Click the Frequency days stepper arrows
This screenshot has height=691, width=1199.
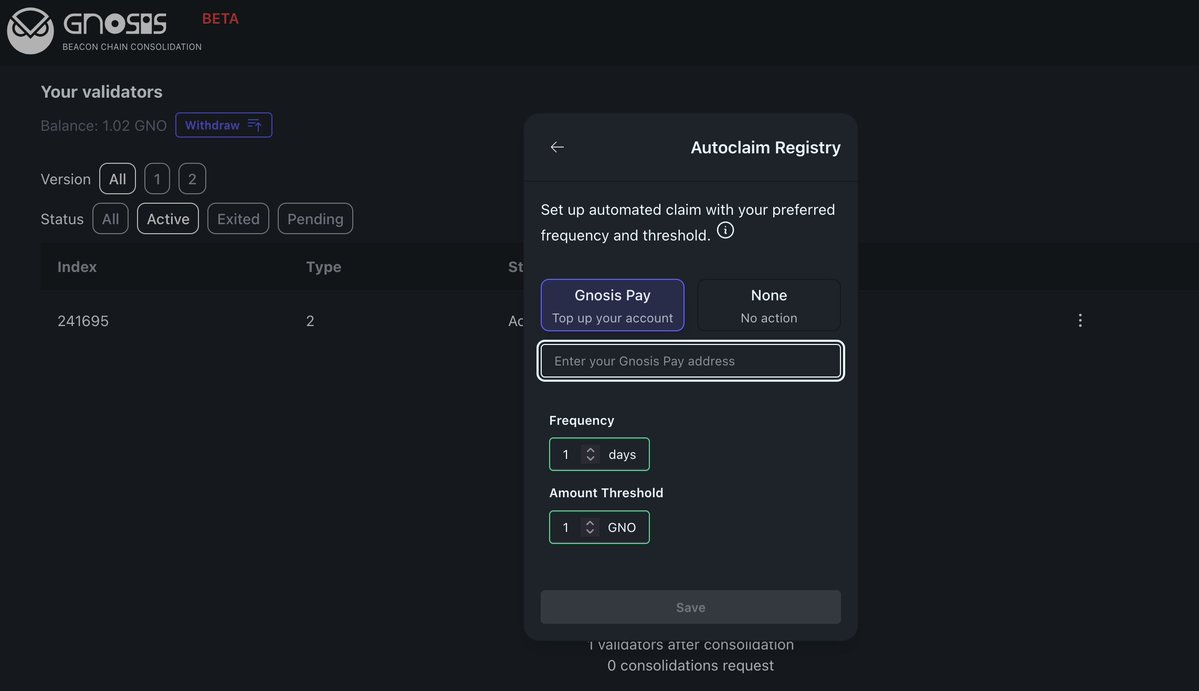pyautogui.click(x=590, y=454)
